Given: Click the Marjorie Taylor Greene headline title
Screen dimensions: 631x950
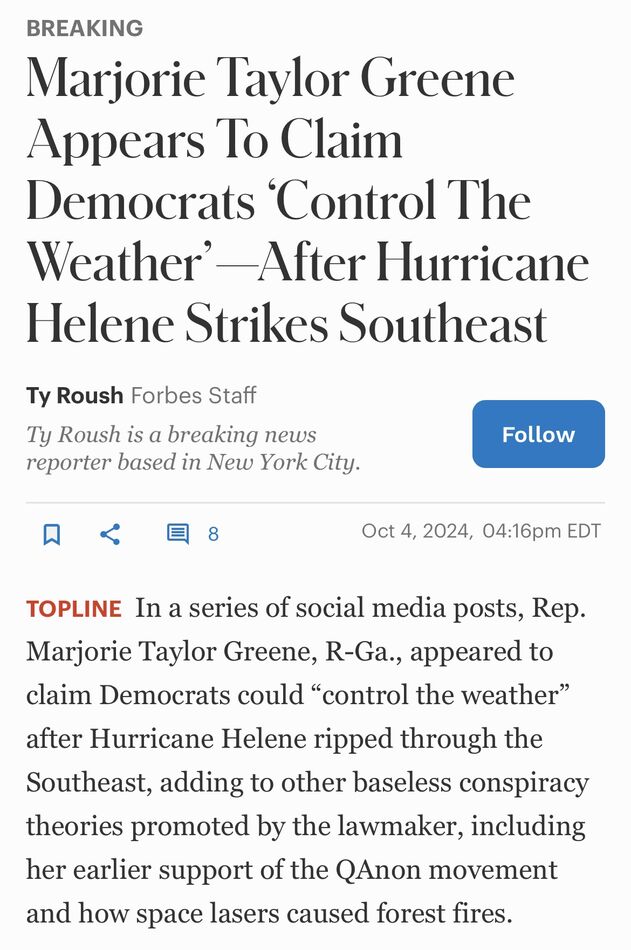Looking at the screenshot, I should pyautogui.click(x=307, y=201).
